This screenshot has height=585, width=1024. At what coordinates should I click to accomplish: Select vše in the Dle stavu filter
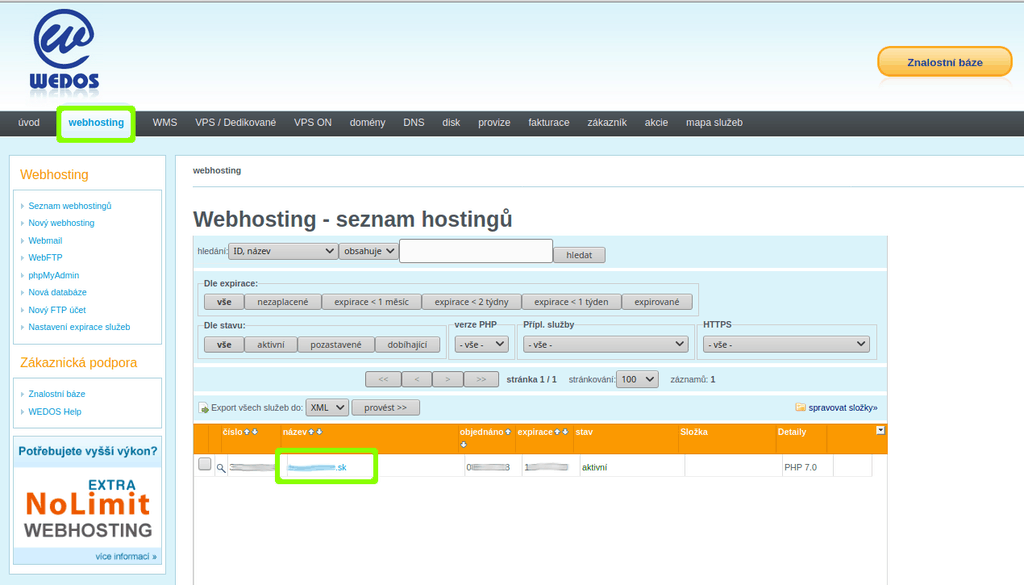click(x=224, y=345)
